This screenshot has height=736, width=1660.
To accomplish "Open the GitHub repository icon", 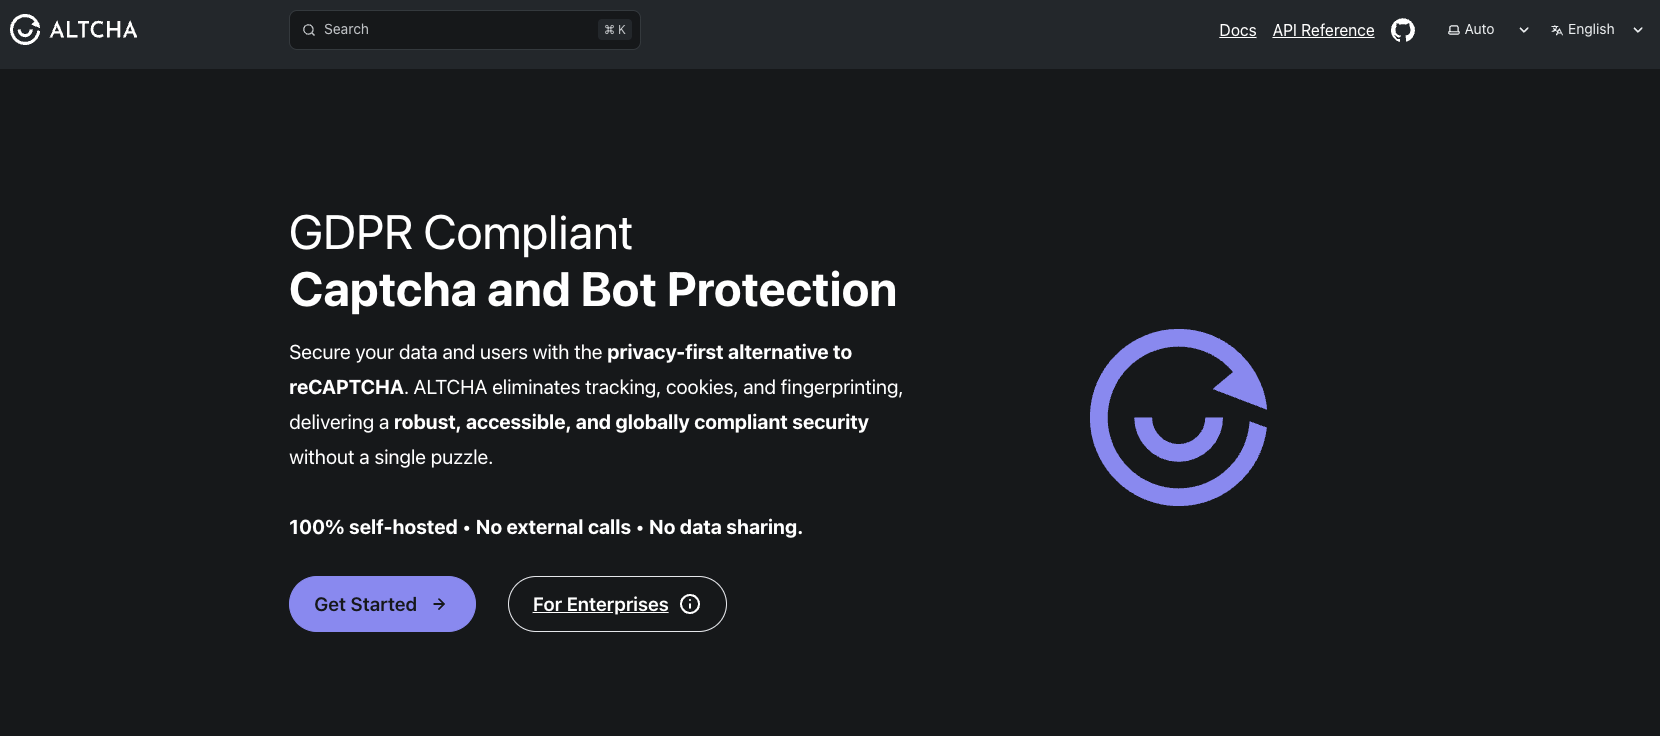I will pyautogui.click(x=1403, y=30).
